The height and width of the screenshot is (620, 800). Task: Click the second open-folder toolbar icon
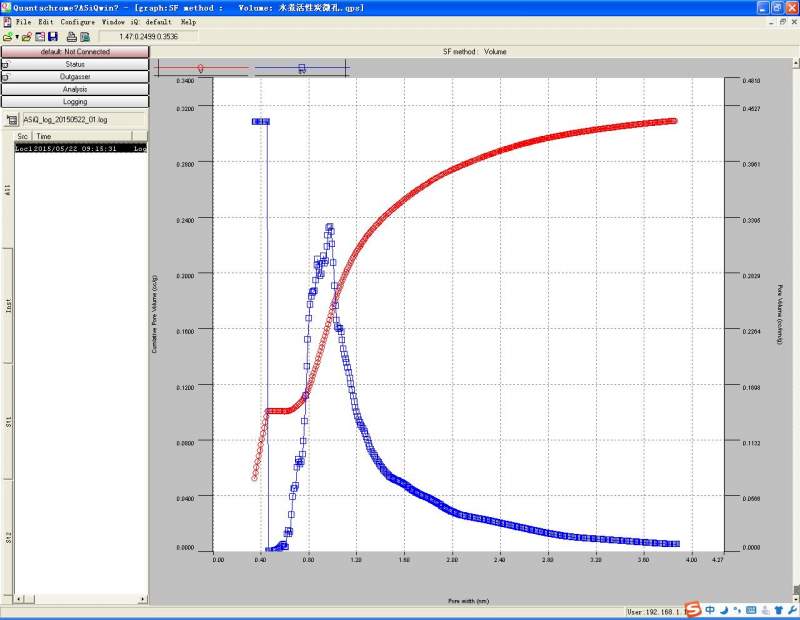[x=27, y=37]
